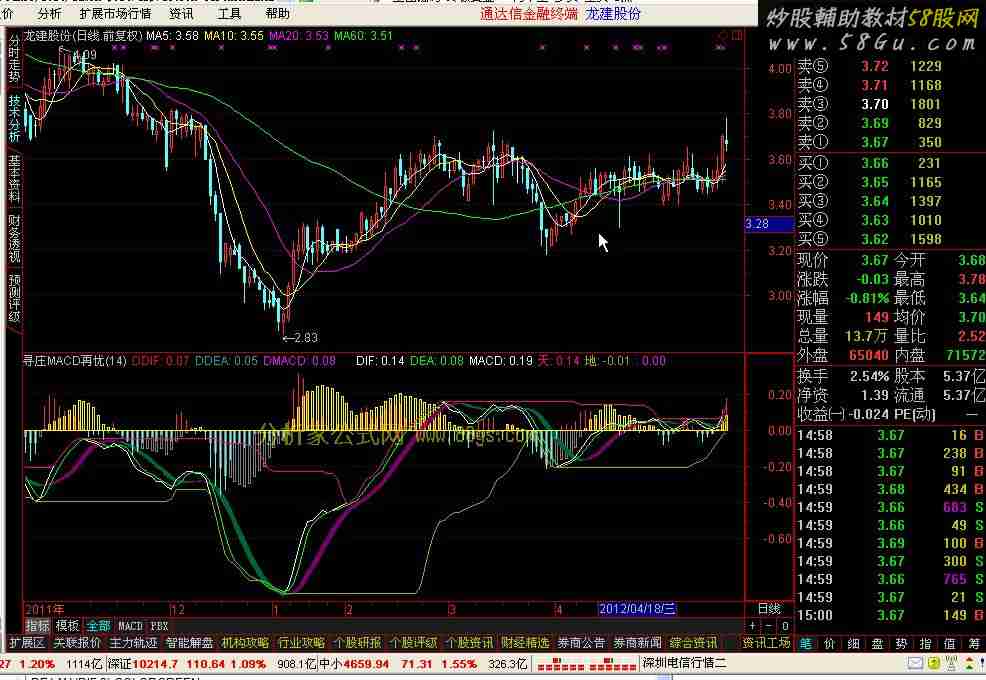Screen dimensions: 986x680
Task: Open 个股资讯 tab
Action: pos(469,643)
